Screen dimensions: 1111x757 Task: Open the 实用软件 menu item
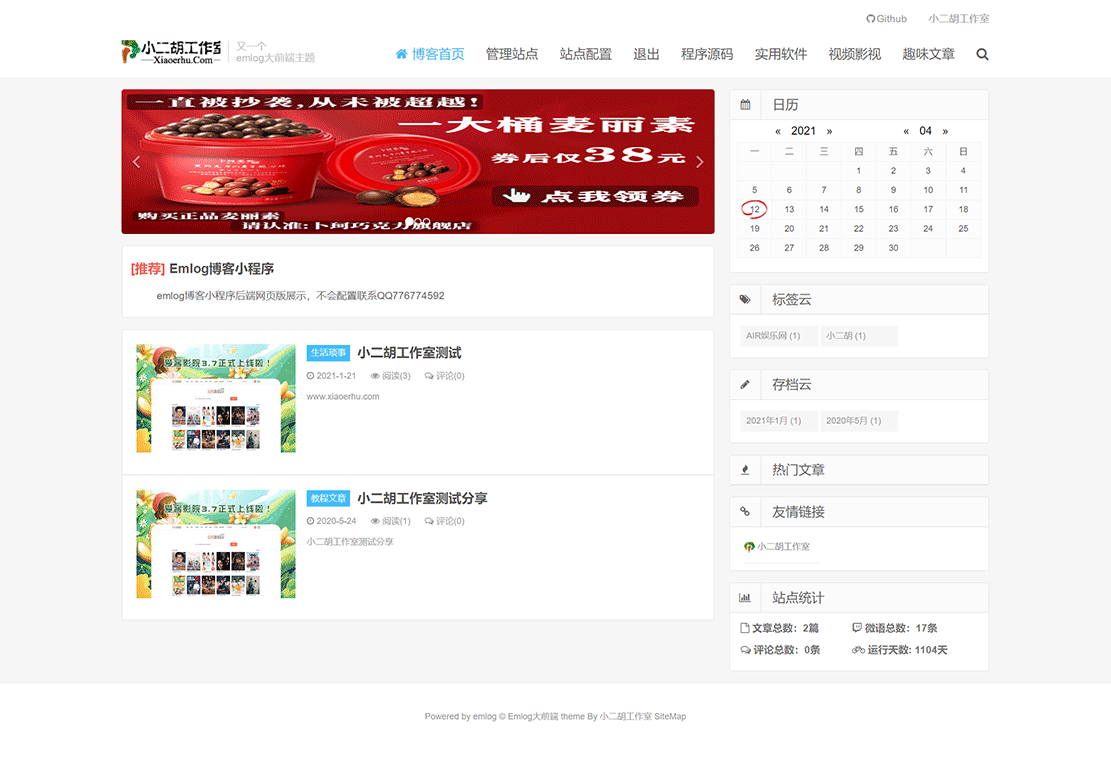pyautogui.click(x=781, y=55)
